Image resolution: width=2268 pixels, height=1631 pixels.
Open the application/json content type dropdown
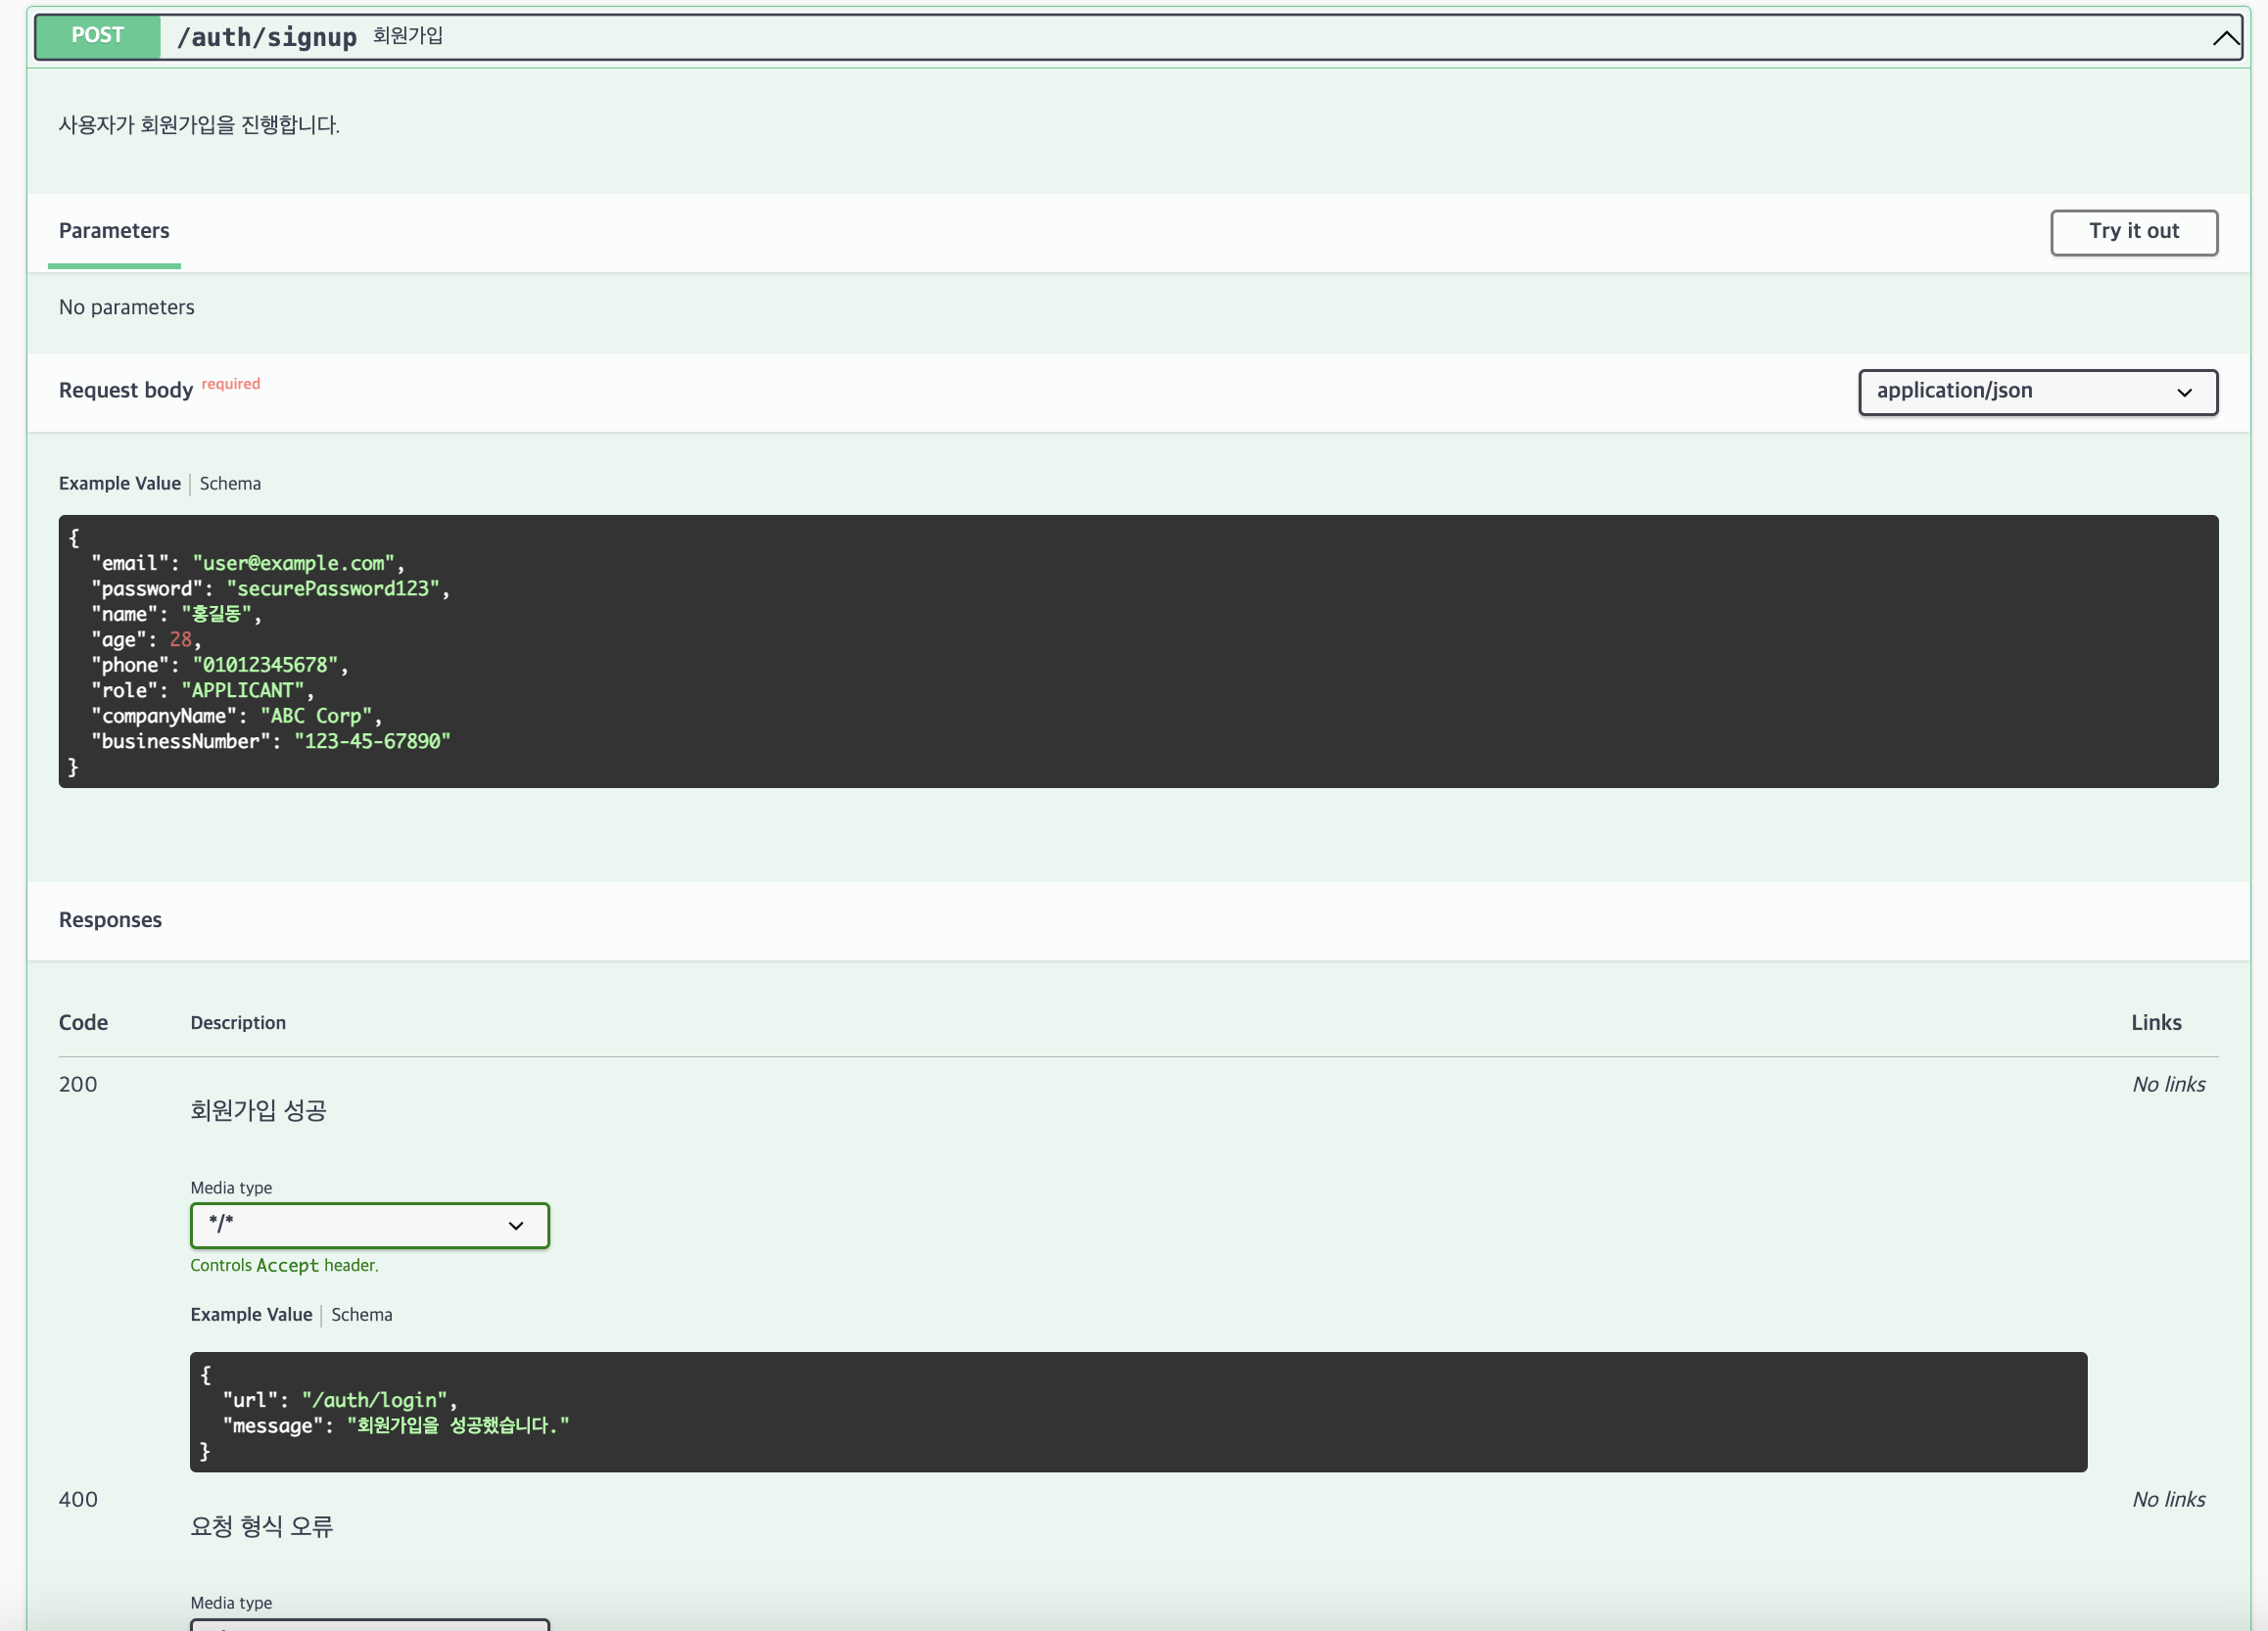pos(2037,391)
